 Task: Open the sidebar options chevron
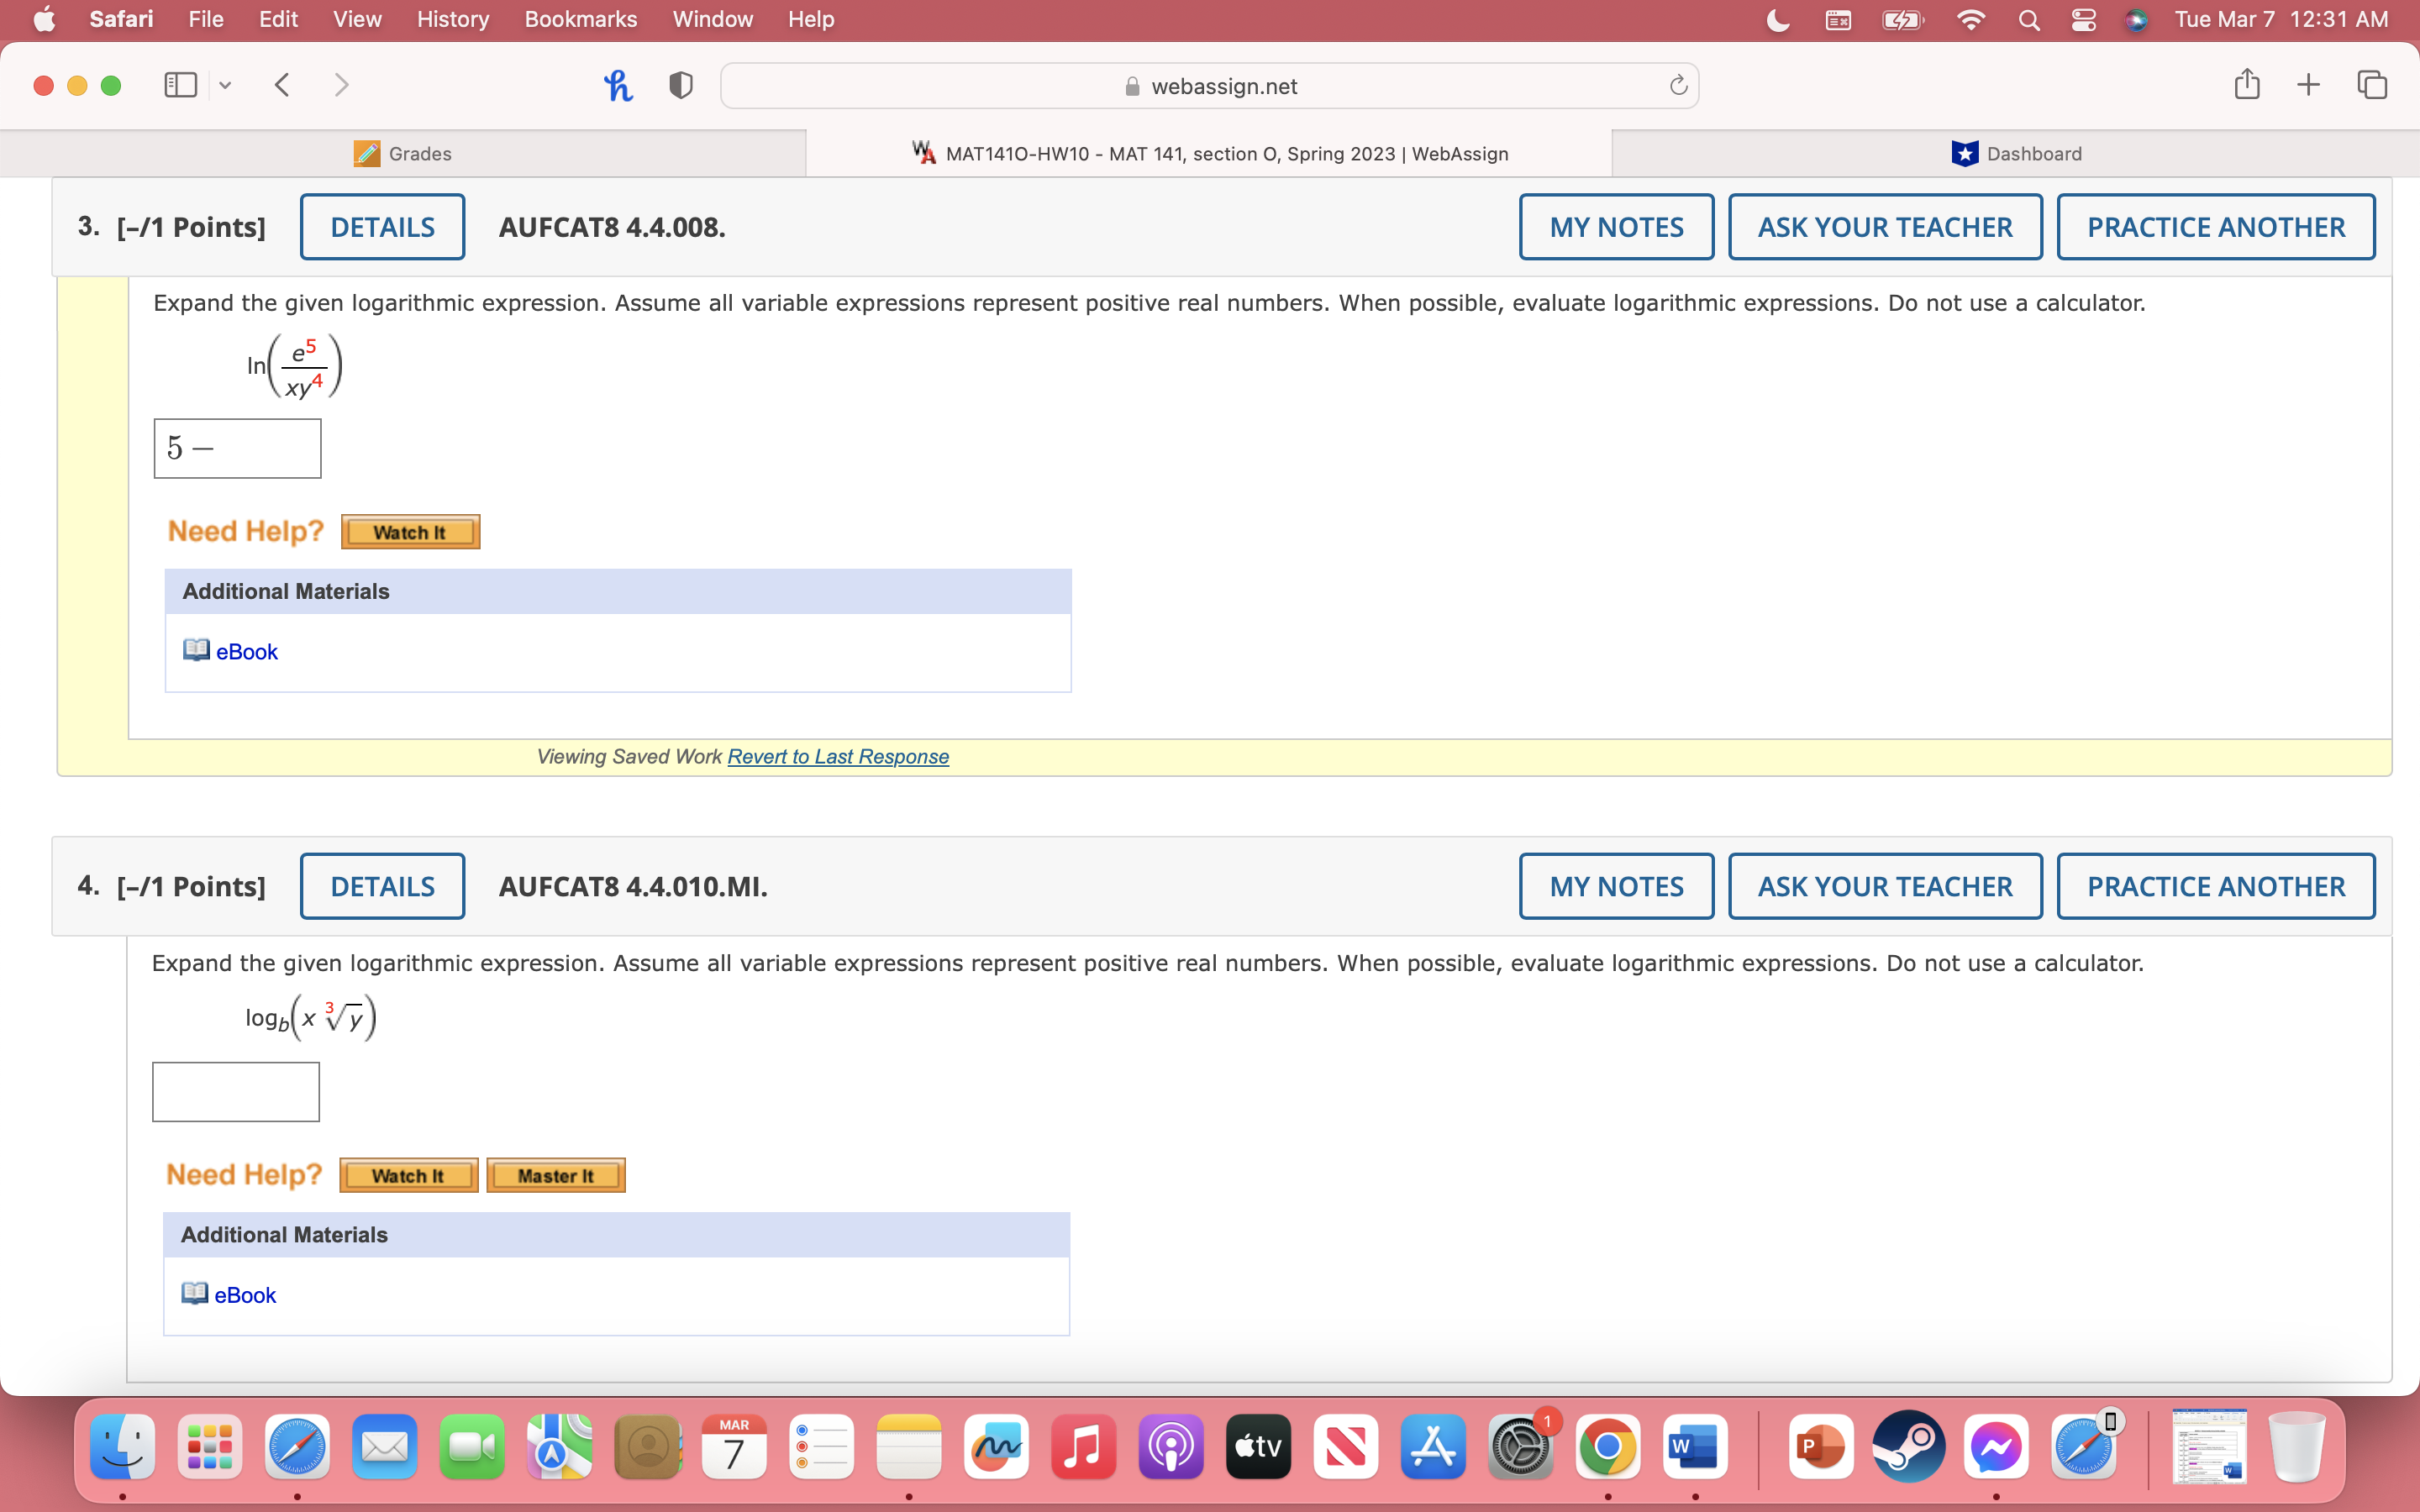(224, 85)
